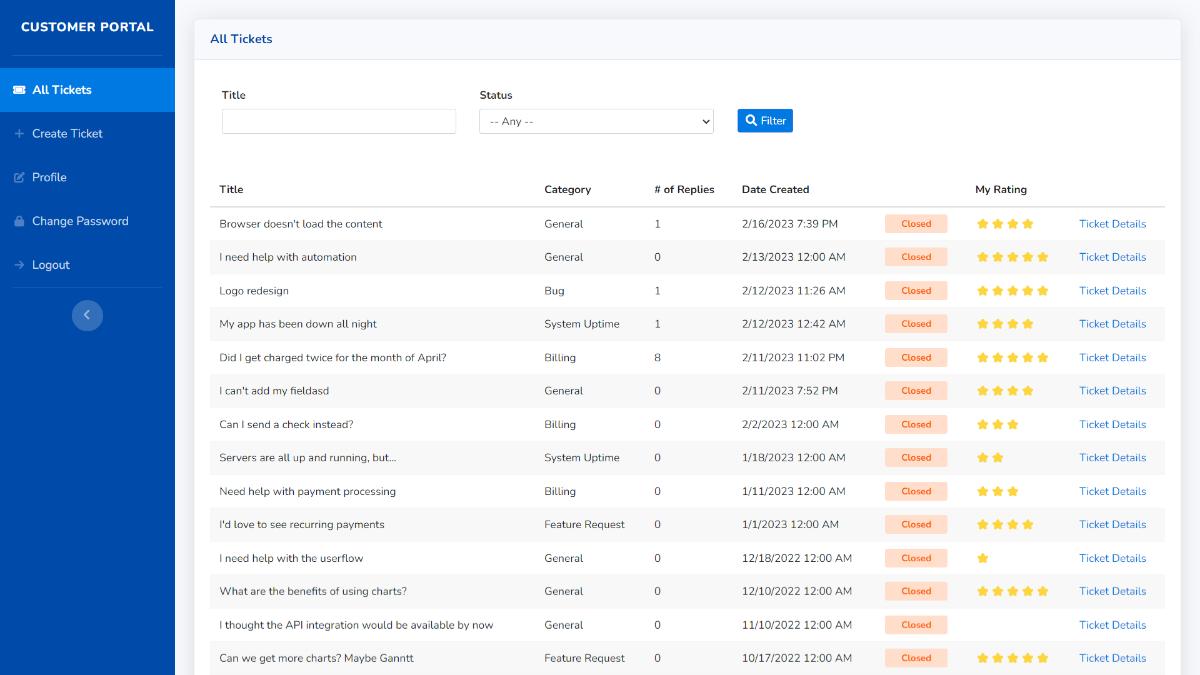Open the Status combo box arrow
This screenshot has width=1200, height=675.
(704, 120)
